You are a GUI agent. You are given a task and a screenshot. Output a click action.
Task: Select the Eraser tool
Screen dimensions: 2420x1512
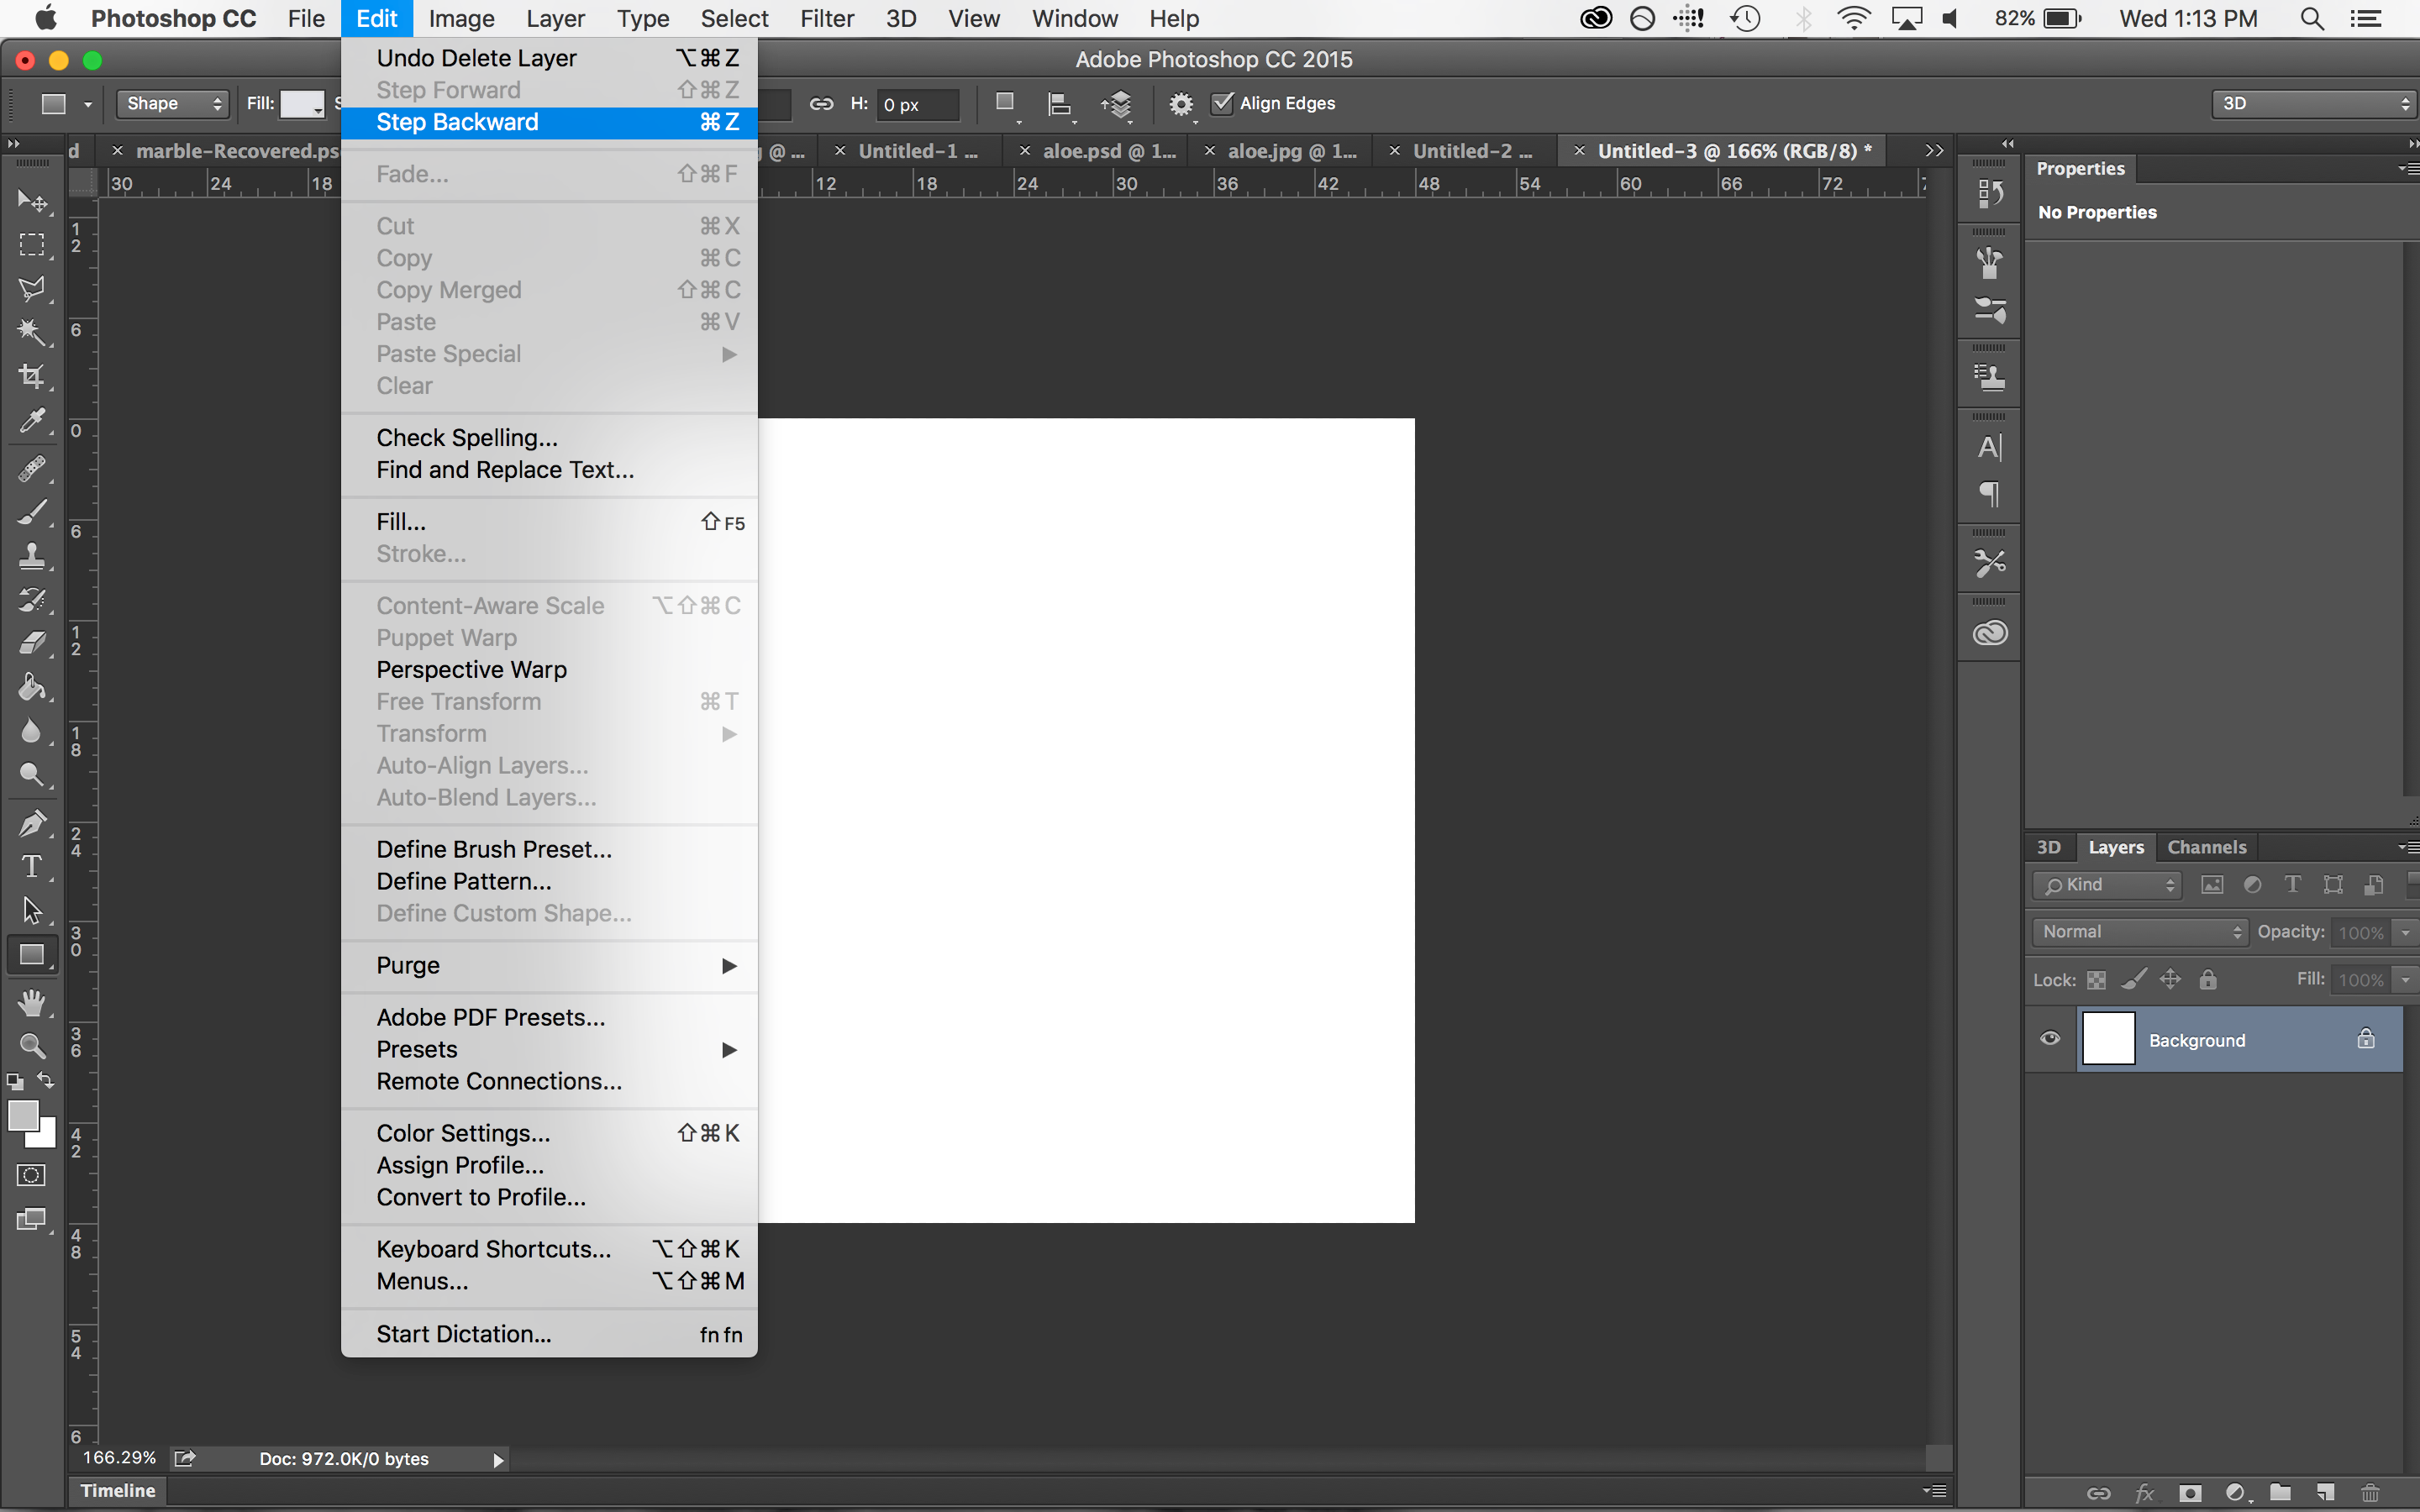32,644
